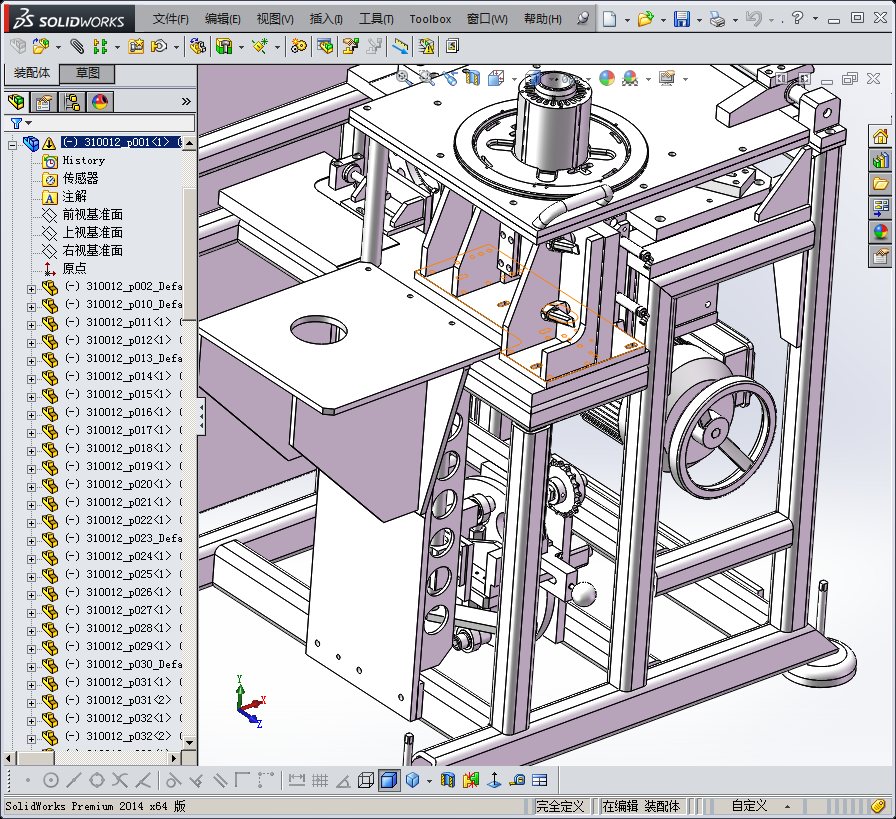This screenshot has height=819, width=896.
Task: Open the View Palette task pane tab
Action: (x=880, y=208)
